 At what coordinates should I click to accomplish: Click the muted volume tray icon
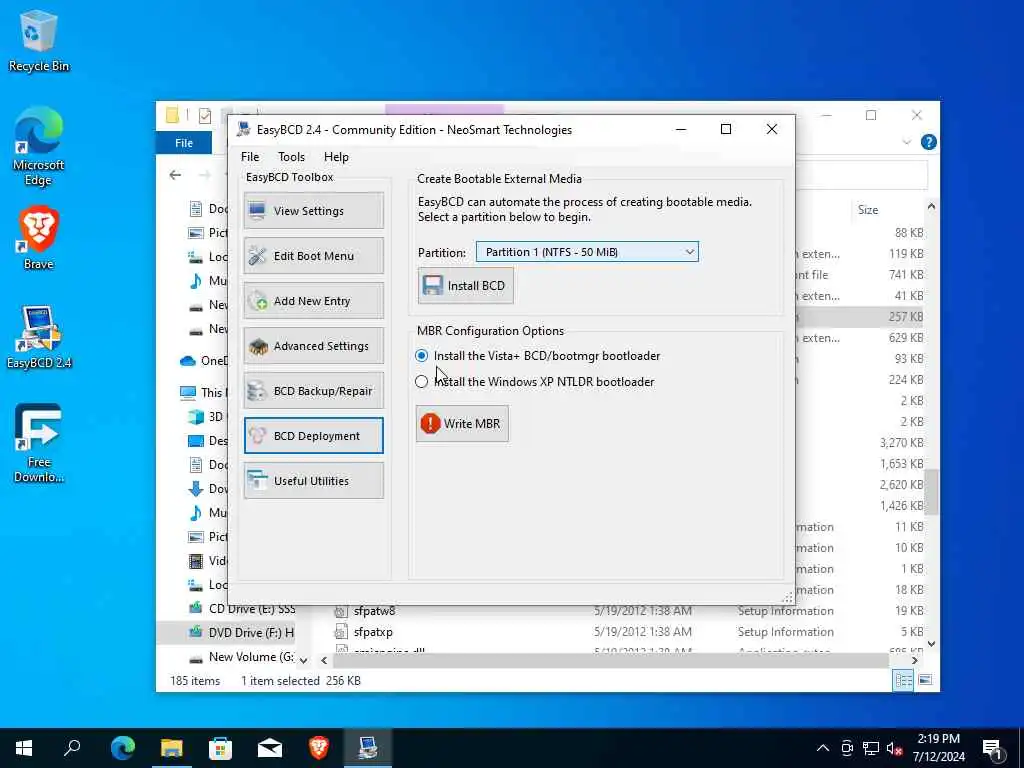895,748
